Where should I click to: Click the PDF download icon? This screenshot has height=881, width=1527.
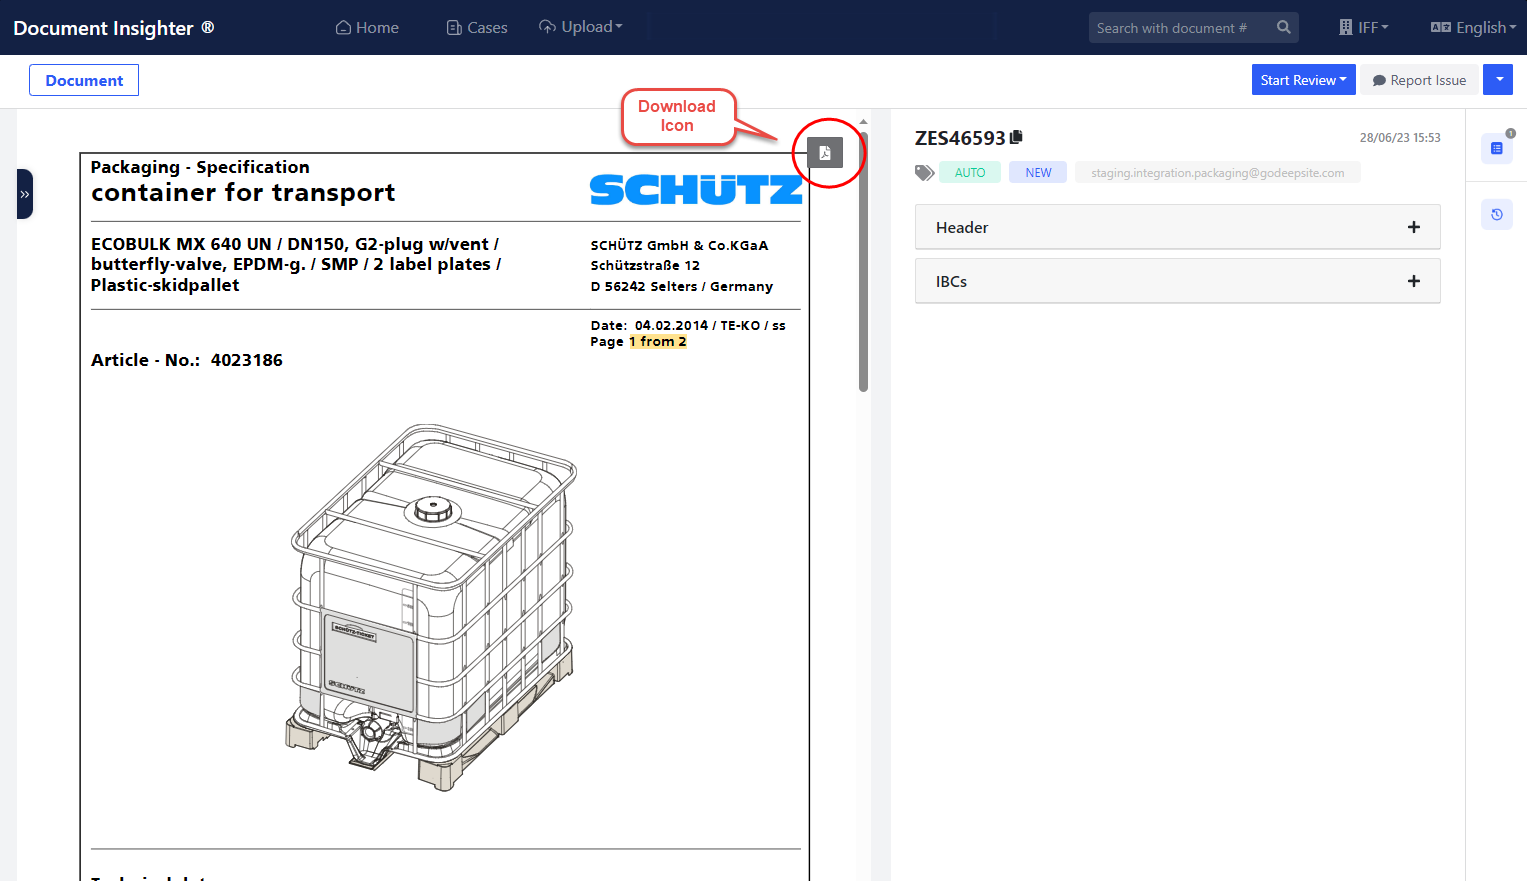(825, 153)
